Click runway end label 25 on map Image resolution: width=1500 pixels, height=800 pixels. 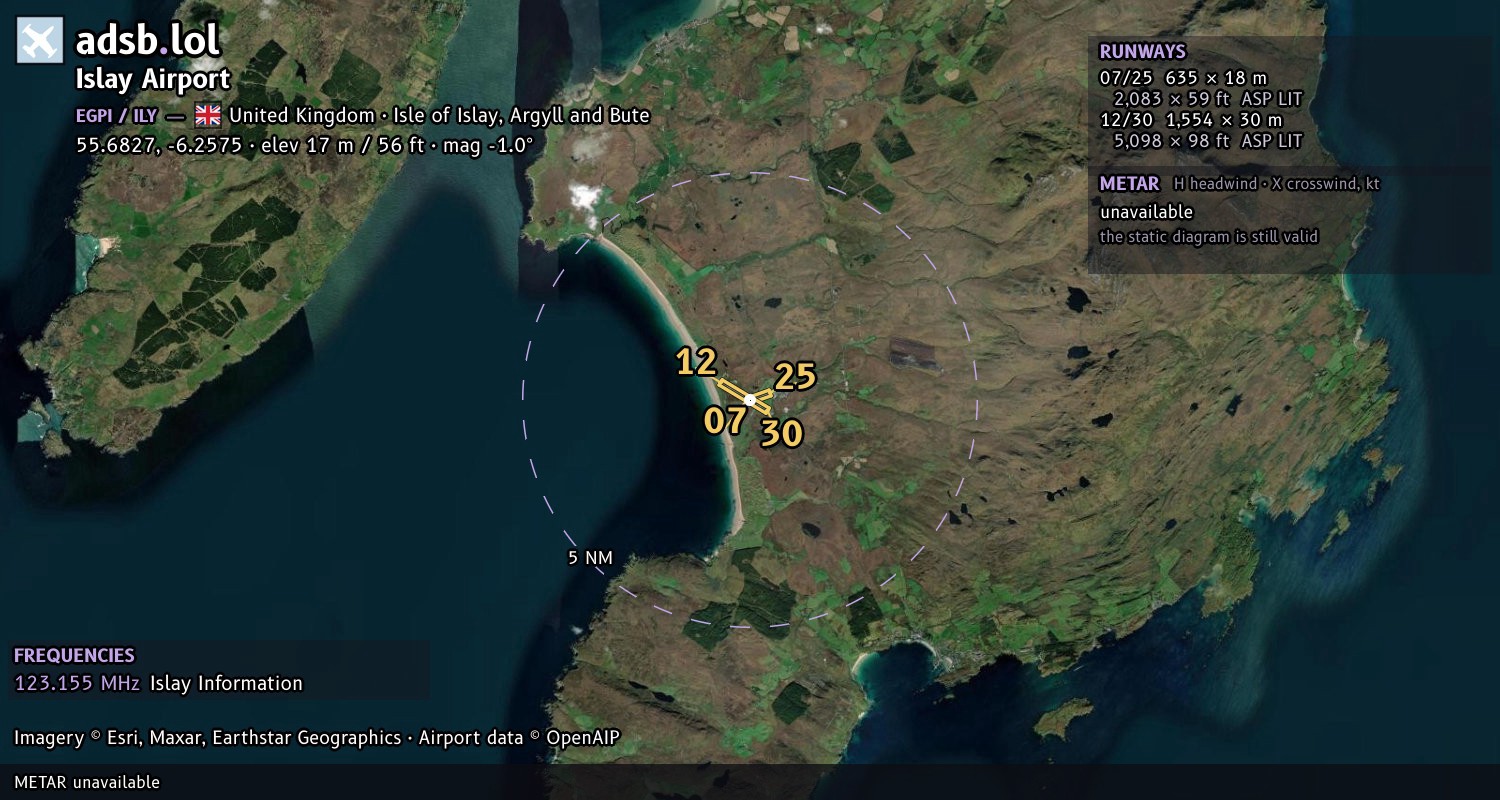coord(795,376)
